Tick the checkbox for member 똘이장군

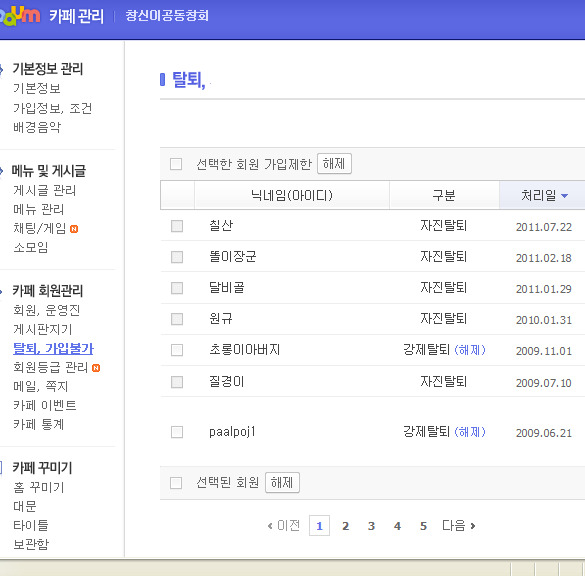click(177, 257)
